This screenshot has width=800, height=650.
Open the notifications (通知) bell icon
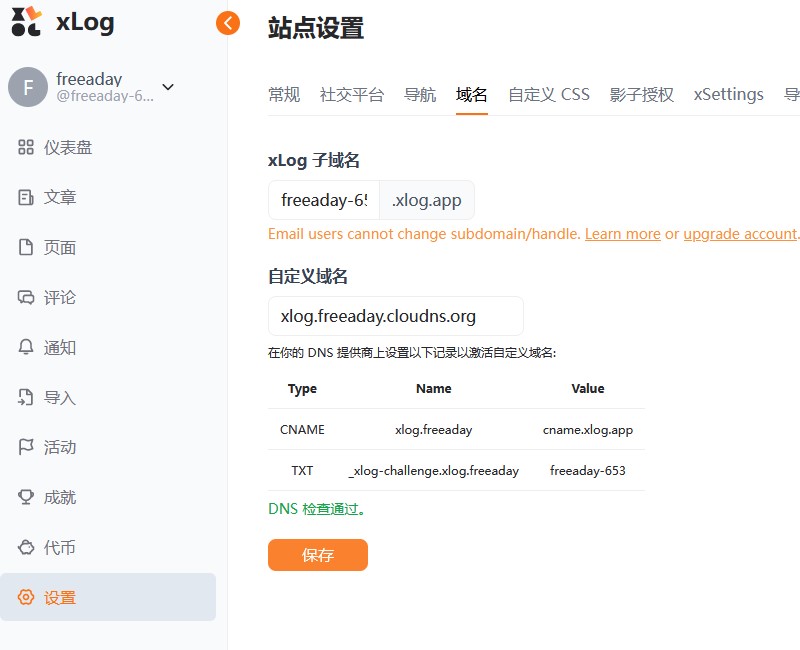tap(27, 348)
